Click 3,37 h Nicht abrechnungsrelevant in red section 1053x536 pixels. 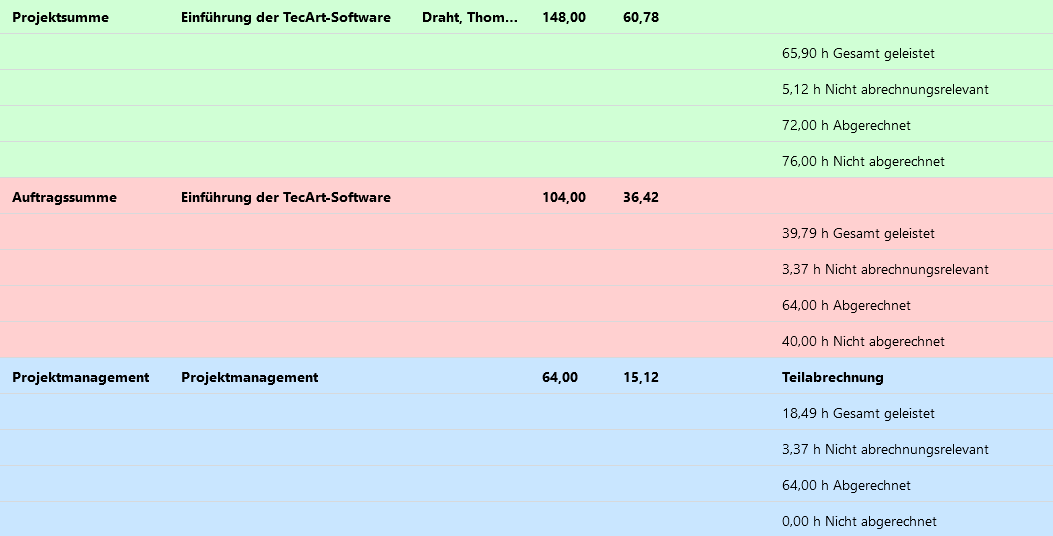point(885,269)
